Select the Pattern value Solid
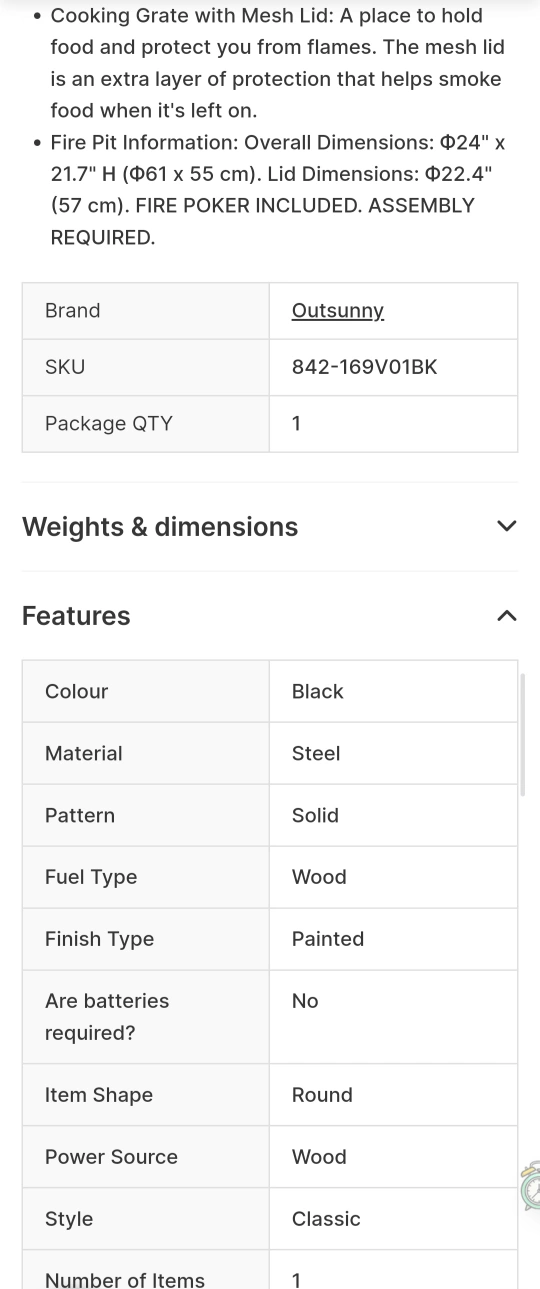 [x=315, y=815]
